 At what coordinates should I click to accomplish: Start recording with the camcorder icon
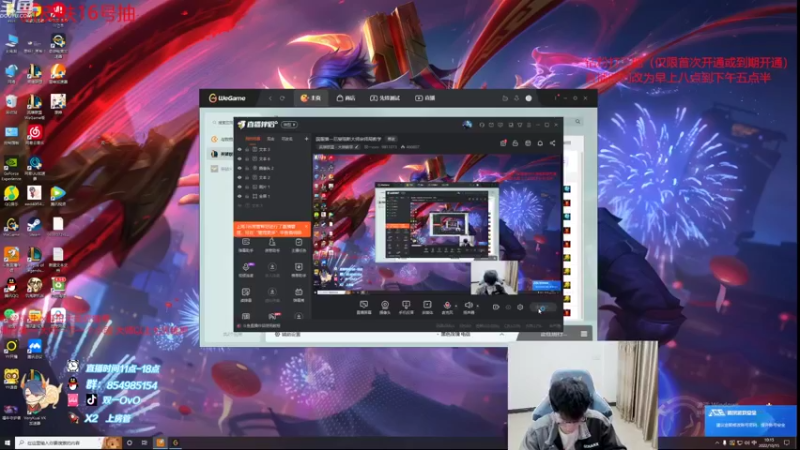[495, 307]
